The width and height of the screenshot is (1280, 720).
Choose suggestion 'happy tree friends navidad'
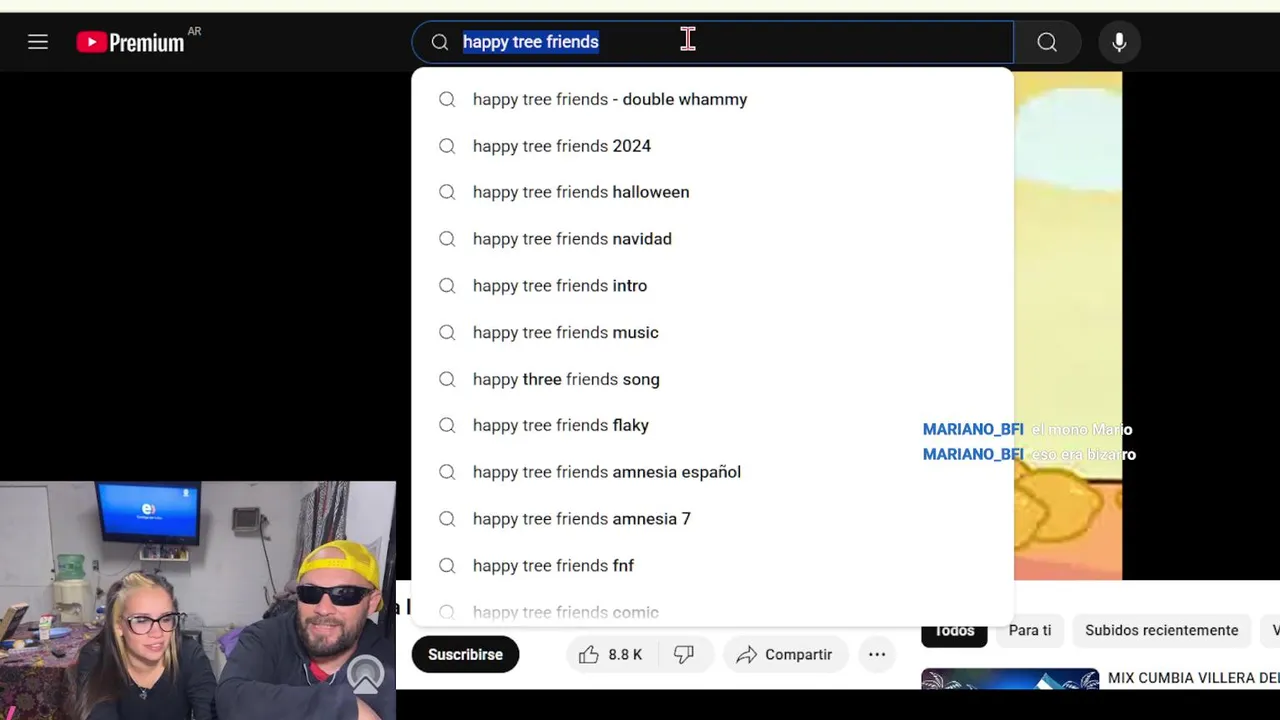[x=712, y=239]
